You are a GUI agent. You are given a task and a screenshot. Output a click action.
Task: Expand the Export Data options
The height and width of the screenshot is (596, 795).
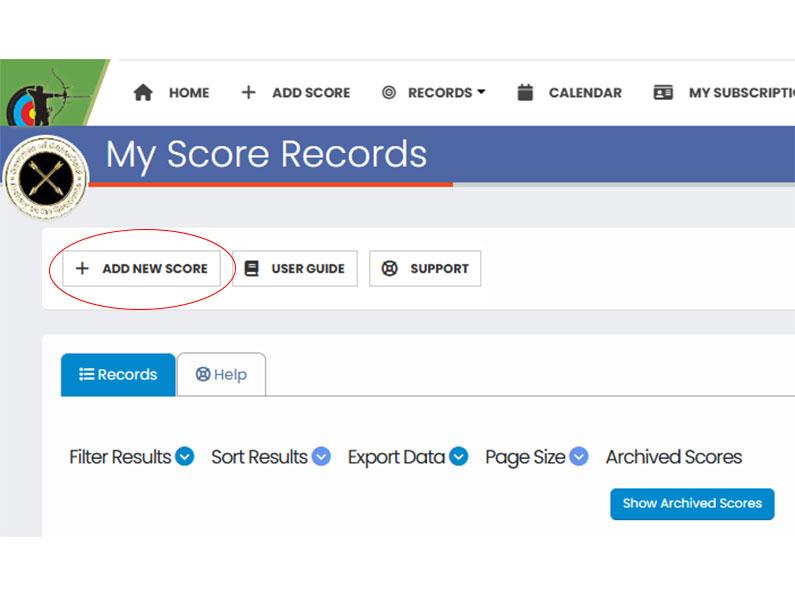(458, 457)
